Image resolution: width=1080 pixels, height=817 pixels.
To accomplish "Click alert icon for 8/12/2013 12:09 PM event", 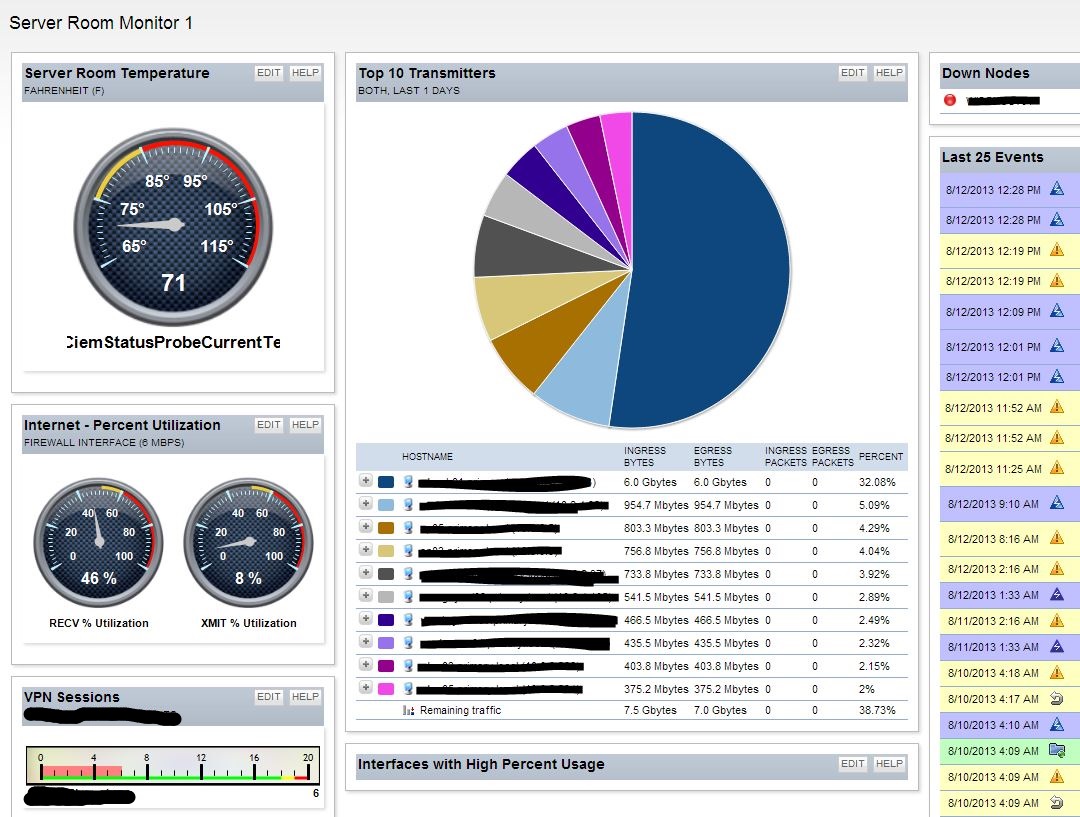I will point(1057,311).
